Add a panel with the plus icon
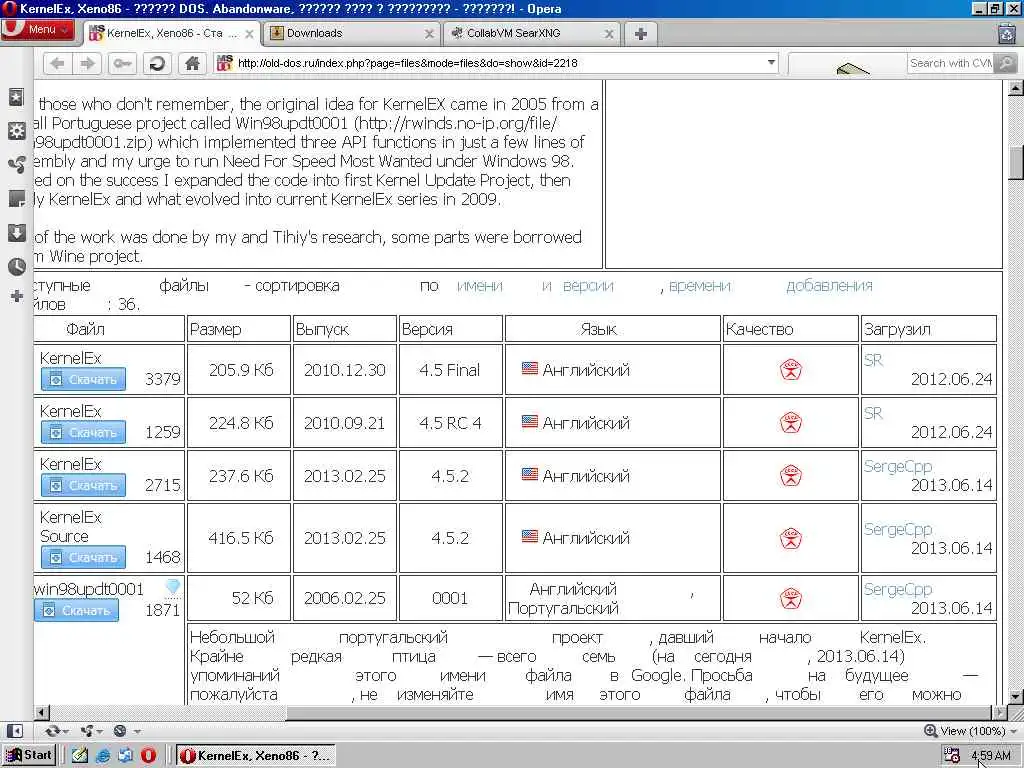Screen dimensions: 1024x768 coord(16,296)
